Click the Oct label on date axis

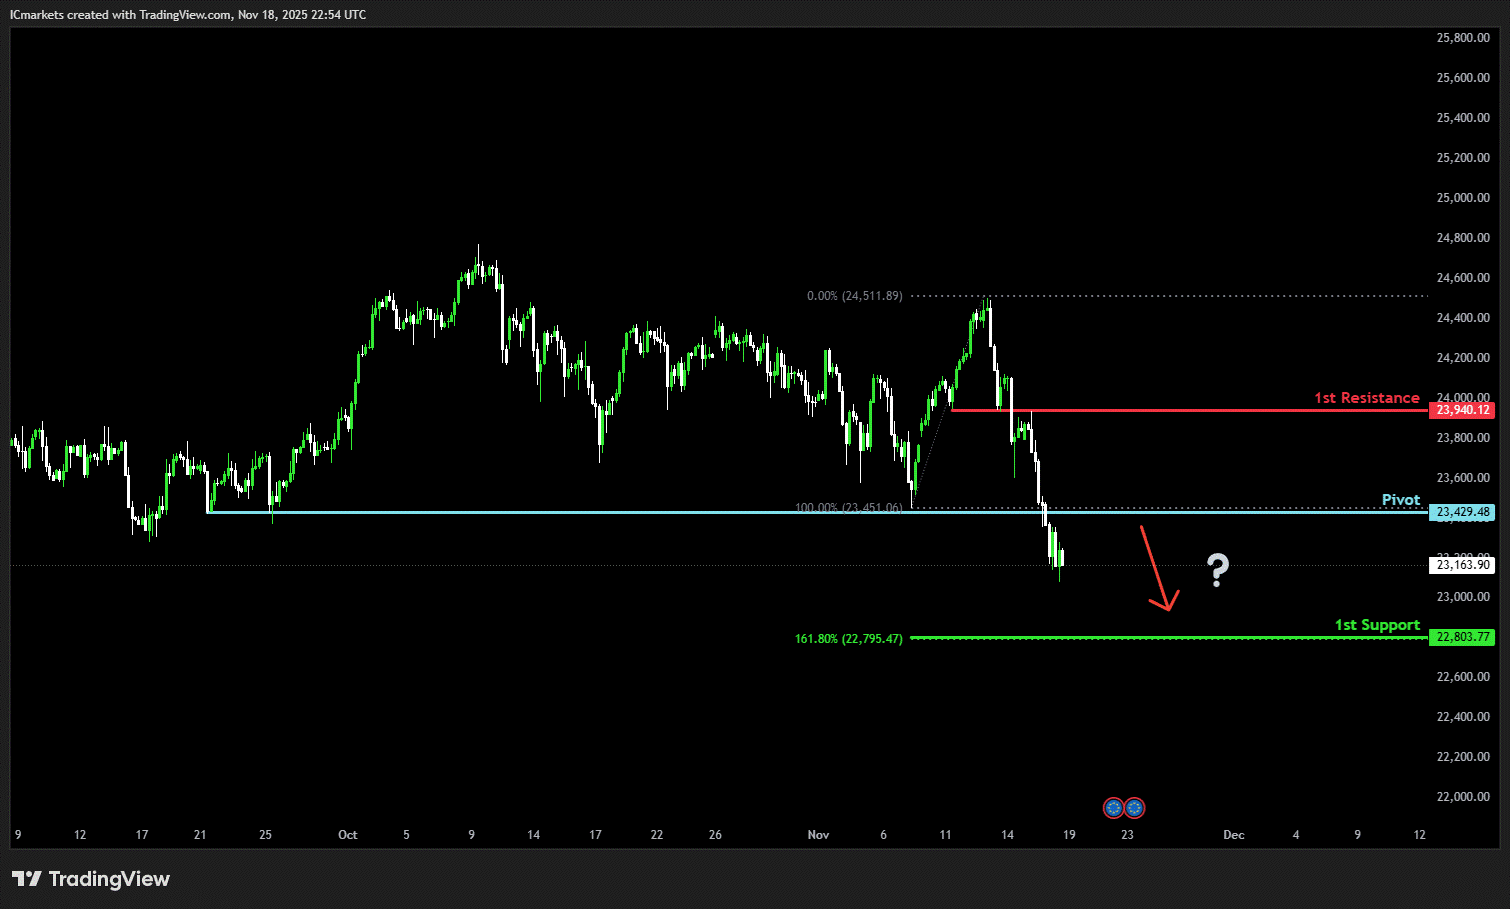pos(347,835)
